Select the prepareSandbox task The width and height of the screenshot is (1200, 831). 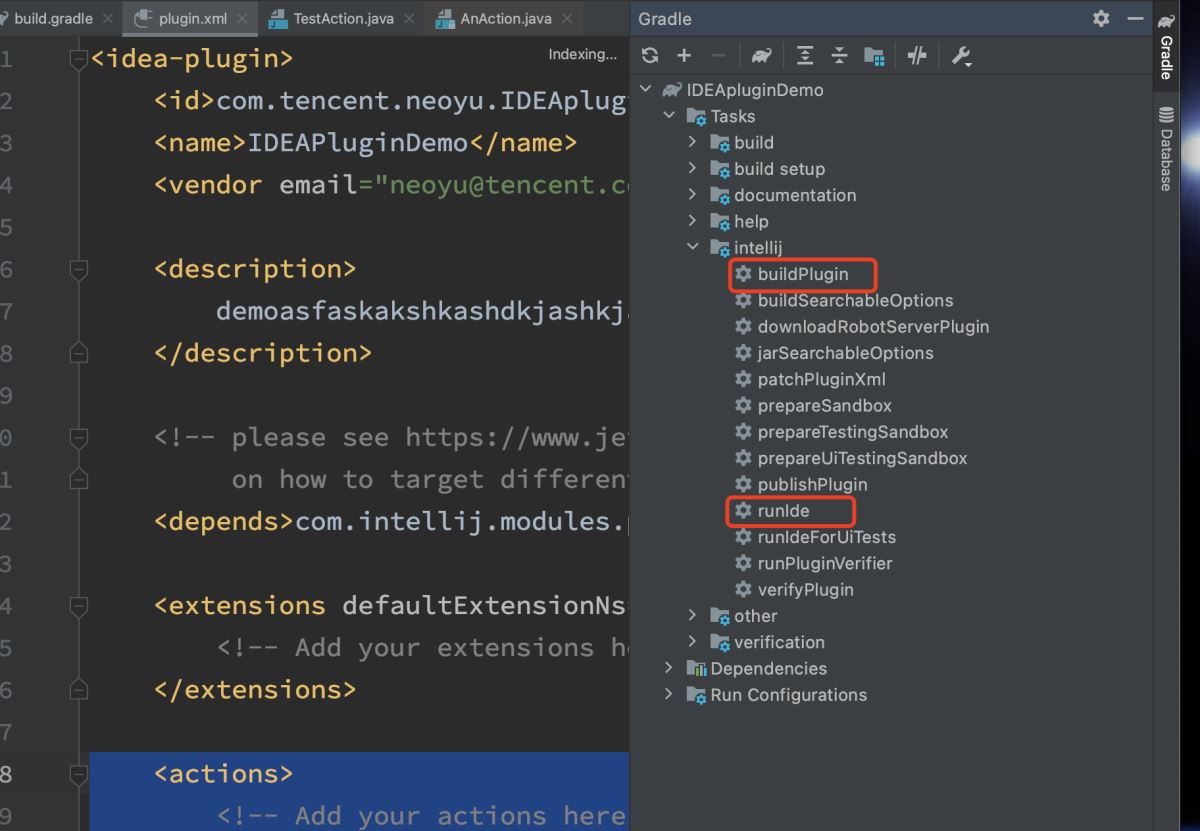(x=824, y=405)
